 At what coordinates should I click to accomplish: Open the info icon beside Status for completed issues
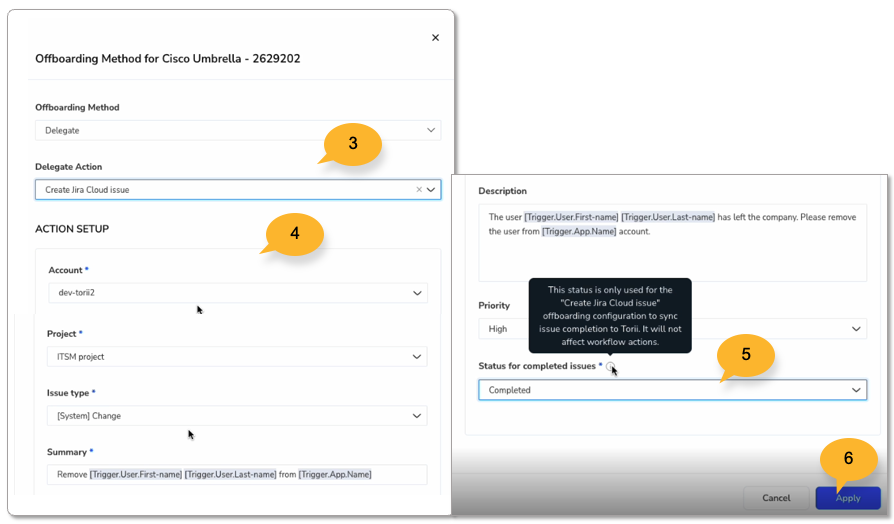(x=610, y=366)
